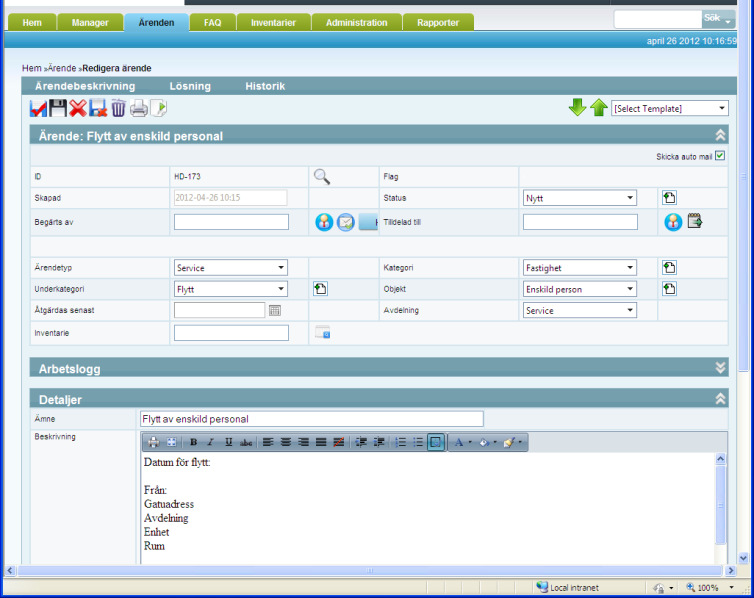Click the red X cancel icon
The height and width of the screenshot is (598, 754).
(x=78, y=108)
